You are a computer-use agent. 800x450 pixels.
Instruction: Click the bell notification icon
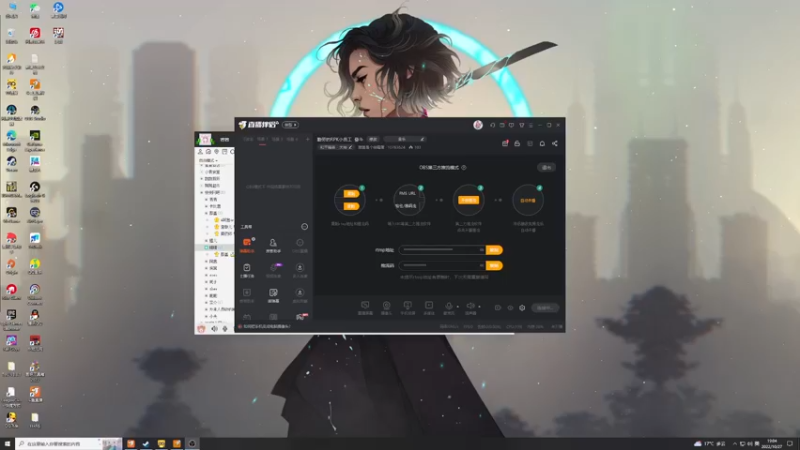542,143
